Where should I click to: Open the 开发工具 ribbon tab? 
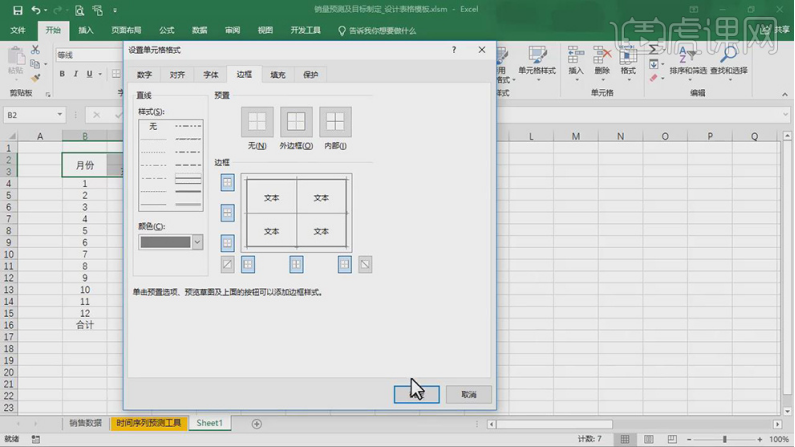(305, 30)
